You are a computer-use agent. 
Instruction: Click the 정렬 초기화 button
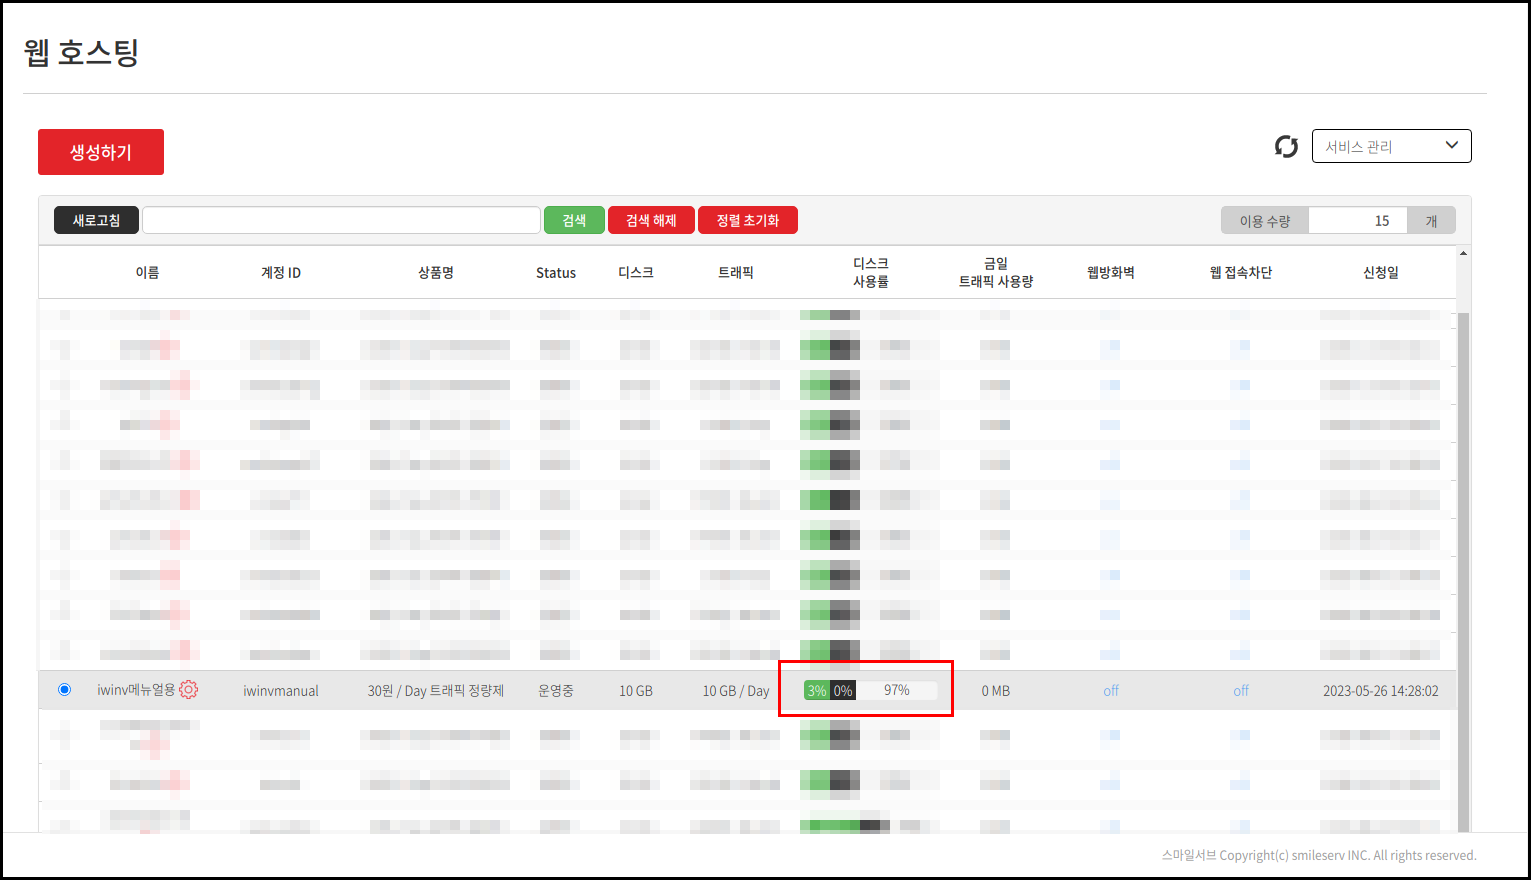[748, 220]
